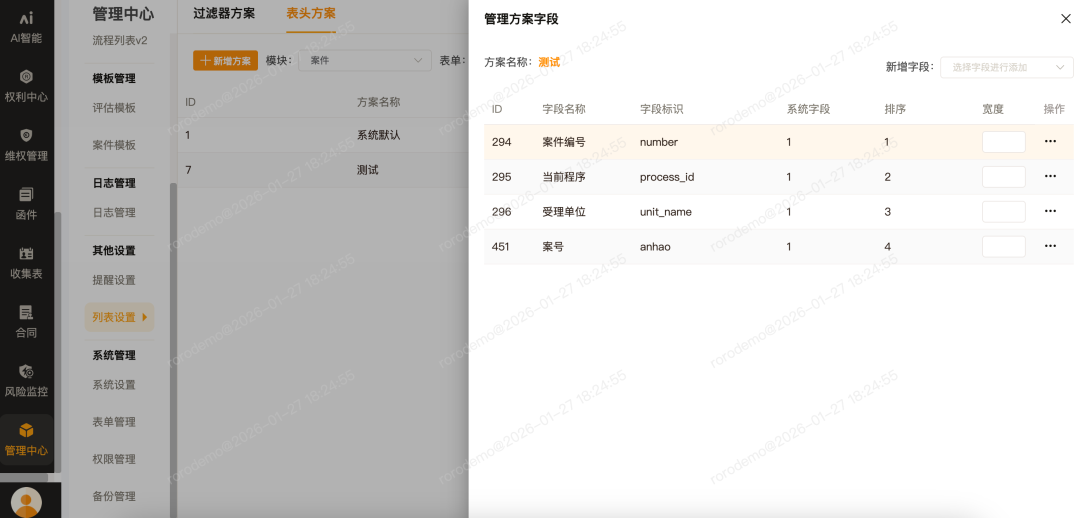The width and height of the screenshot is (1080, 518).
Task: Open 提醒设置 menu item
Action: click(x=114, y=280)
